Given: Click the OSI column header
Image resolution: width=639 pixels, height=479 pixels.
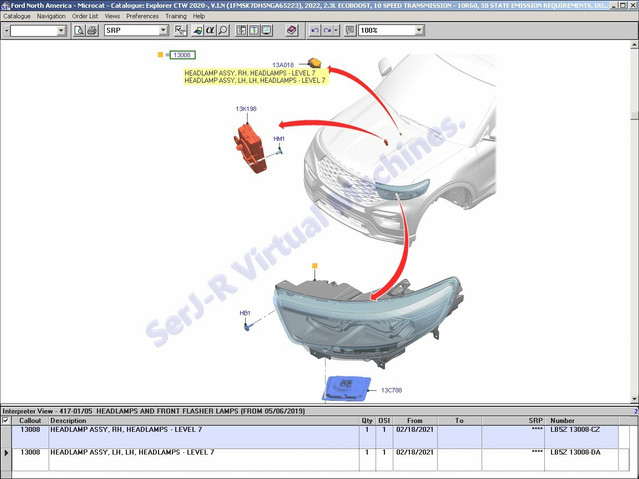Looking at the screenshot, I should pyautogui.click(x=384, y=420).
